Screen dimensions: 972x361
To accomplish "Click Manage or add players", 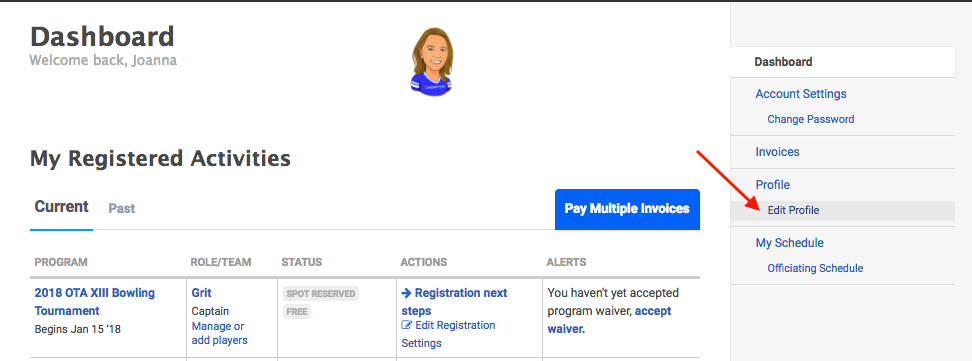I will (219, 333).
